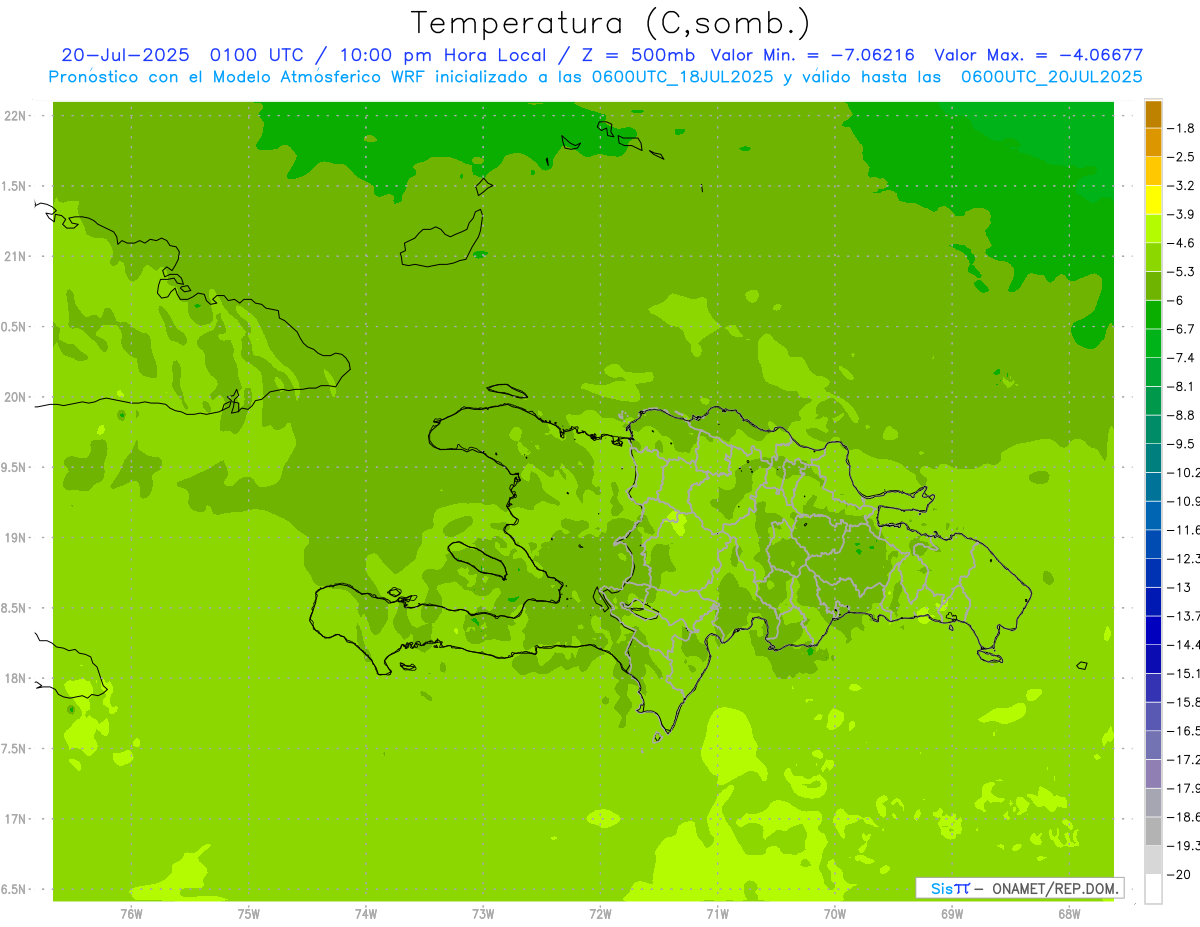Click the "-7.4" legend value

coord(1183,358)
